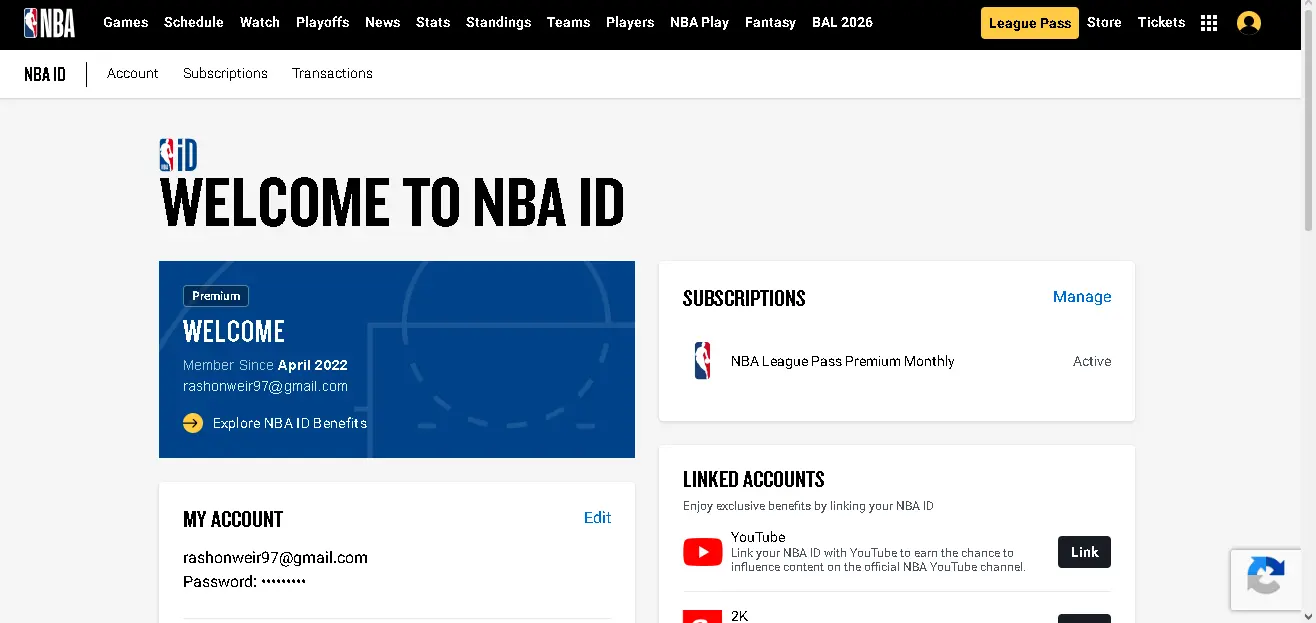
Task: Open the Store link
Action: click(x=1104, y=22)
